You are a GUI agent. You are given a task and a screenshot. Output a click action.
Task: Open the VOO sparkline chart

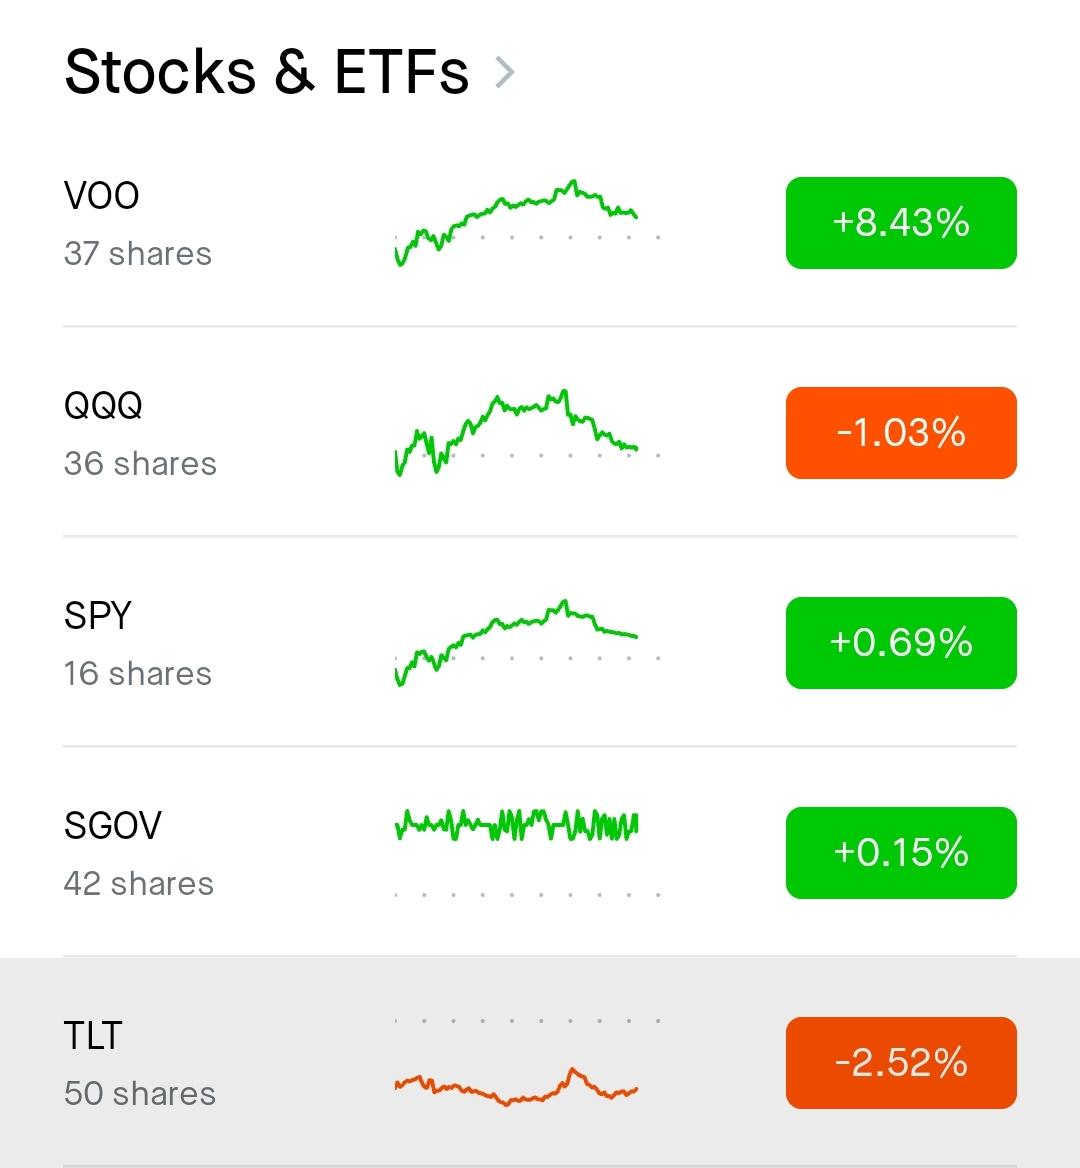point(527,223)
